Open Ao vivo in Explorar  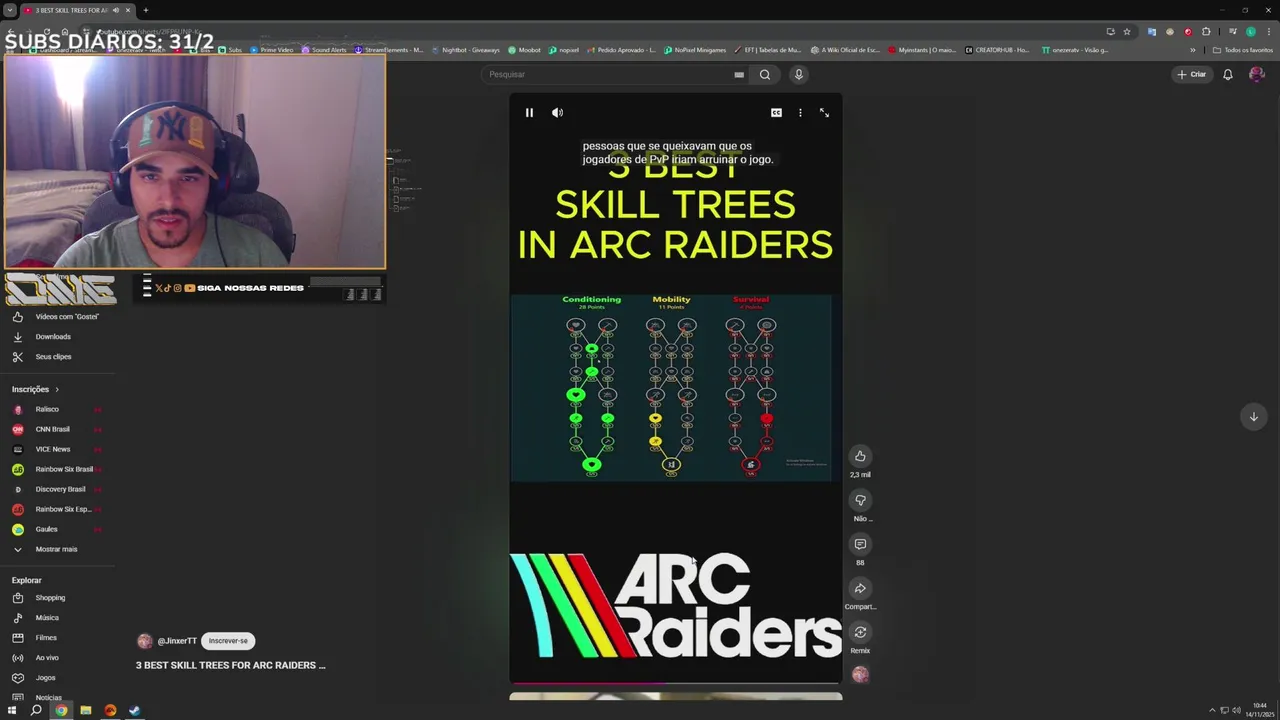click(58, 658)
